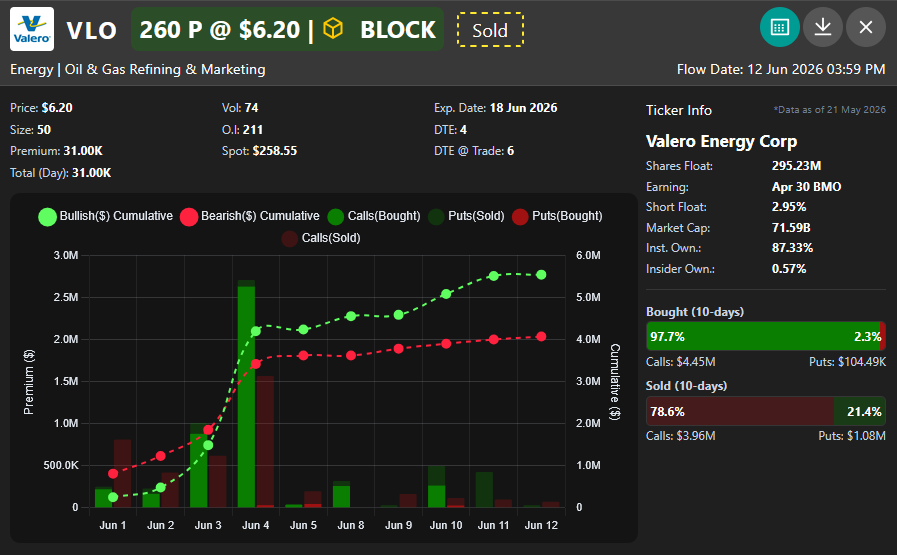Click the 260 P @ $6.20 BLOCK badge
897x555 pixels.
(287, 29)
